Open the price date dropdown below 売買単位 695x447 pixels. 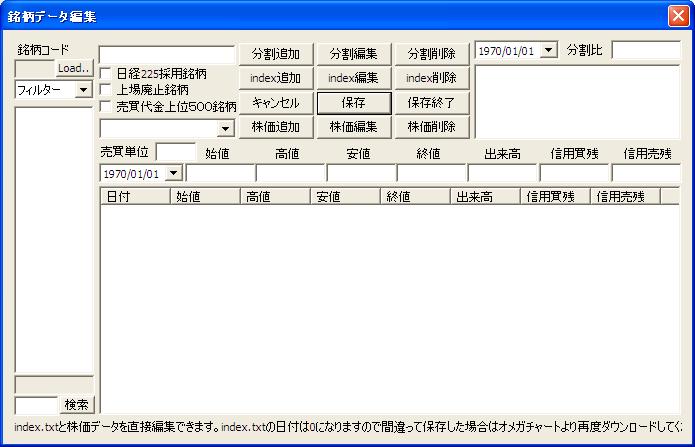click(x=173, y=173)
